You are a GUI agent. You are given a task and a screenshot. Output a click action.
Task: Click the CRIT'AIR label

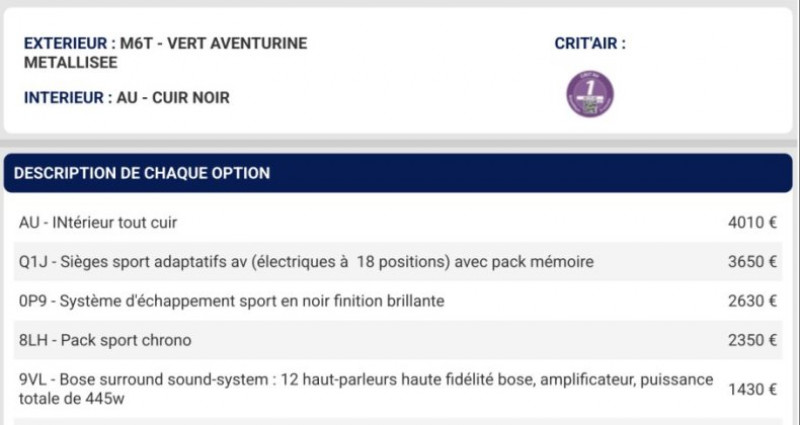tap(590, 44)
